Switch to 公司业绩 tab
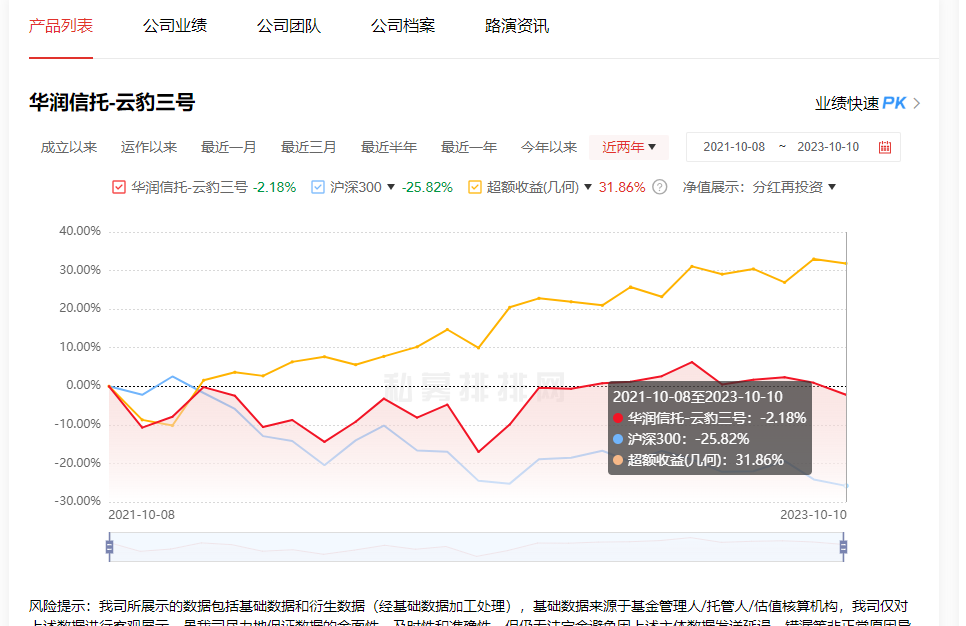966x626 pixels. (x=175, y=26)
